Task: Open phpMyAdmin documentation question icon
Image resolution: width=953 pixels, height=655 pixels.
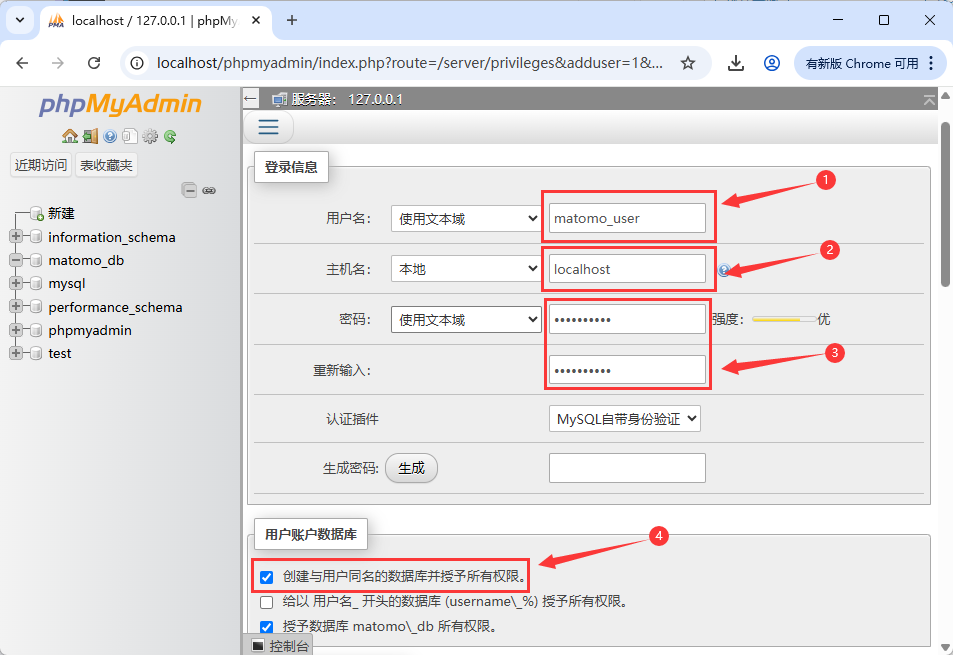Action: pyautogui.click(x=110, y=136)
